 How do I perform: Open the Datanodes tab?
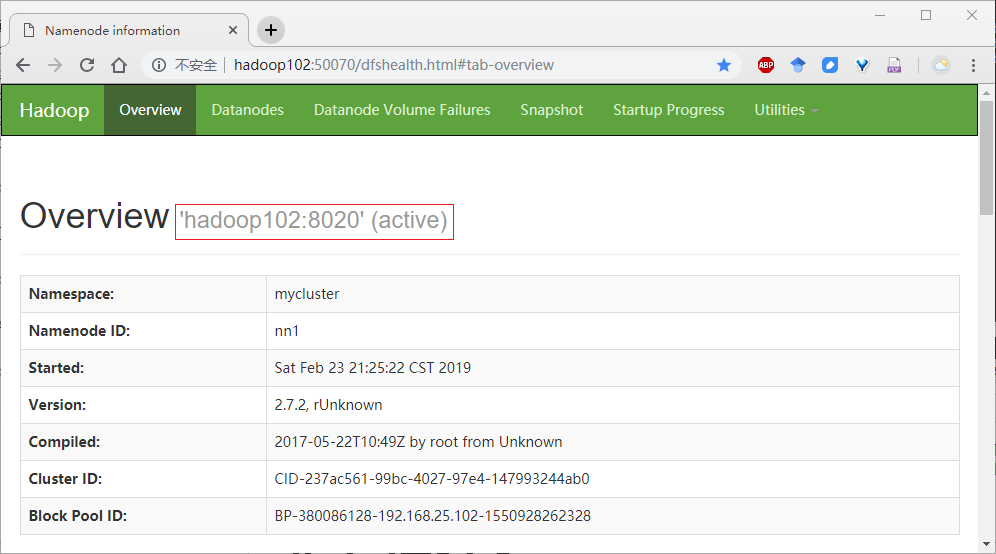click(x=247, y=110)
